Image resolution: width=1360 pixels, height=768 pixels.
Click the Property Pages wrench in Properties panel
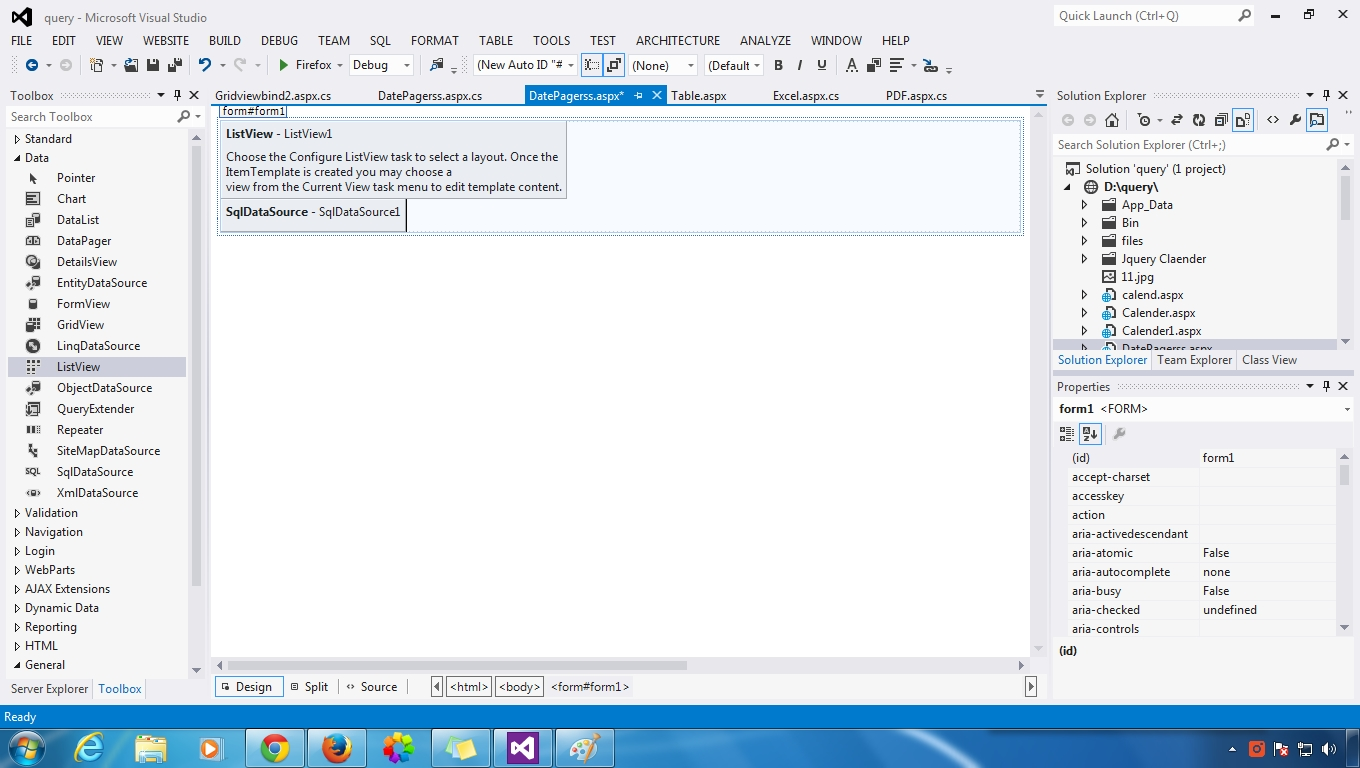[1119, 433]
